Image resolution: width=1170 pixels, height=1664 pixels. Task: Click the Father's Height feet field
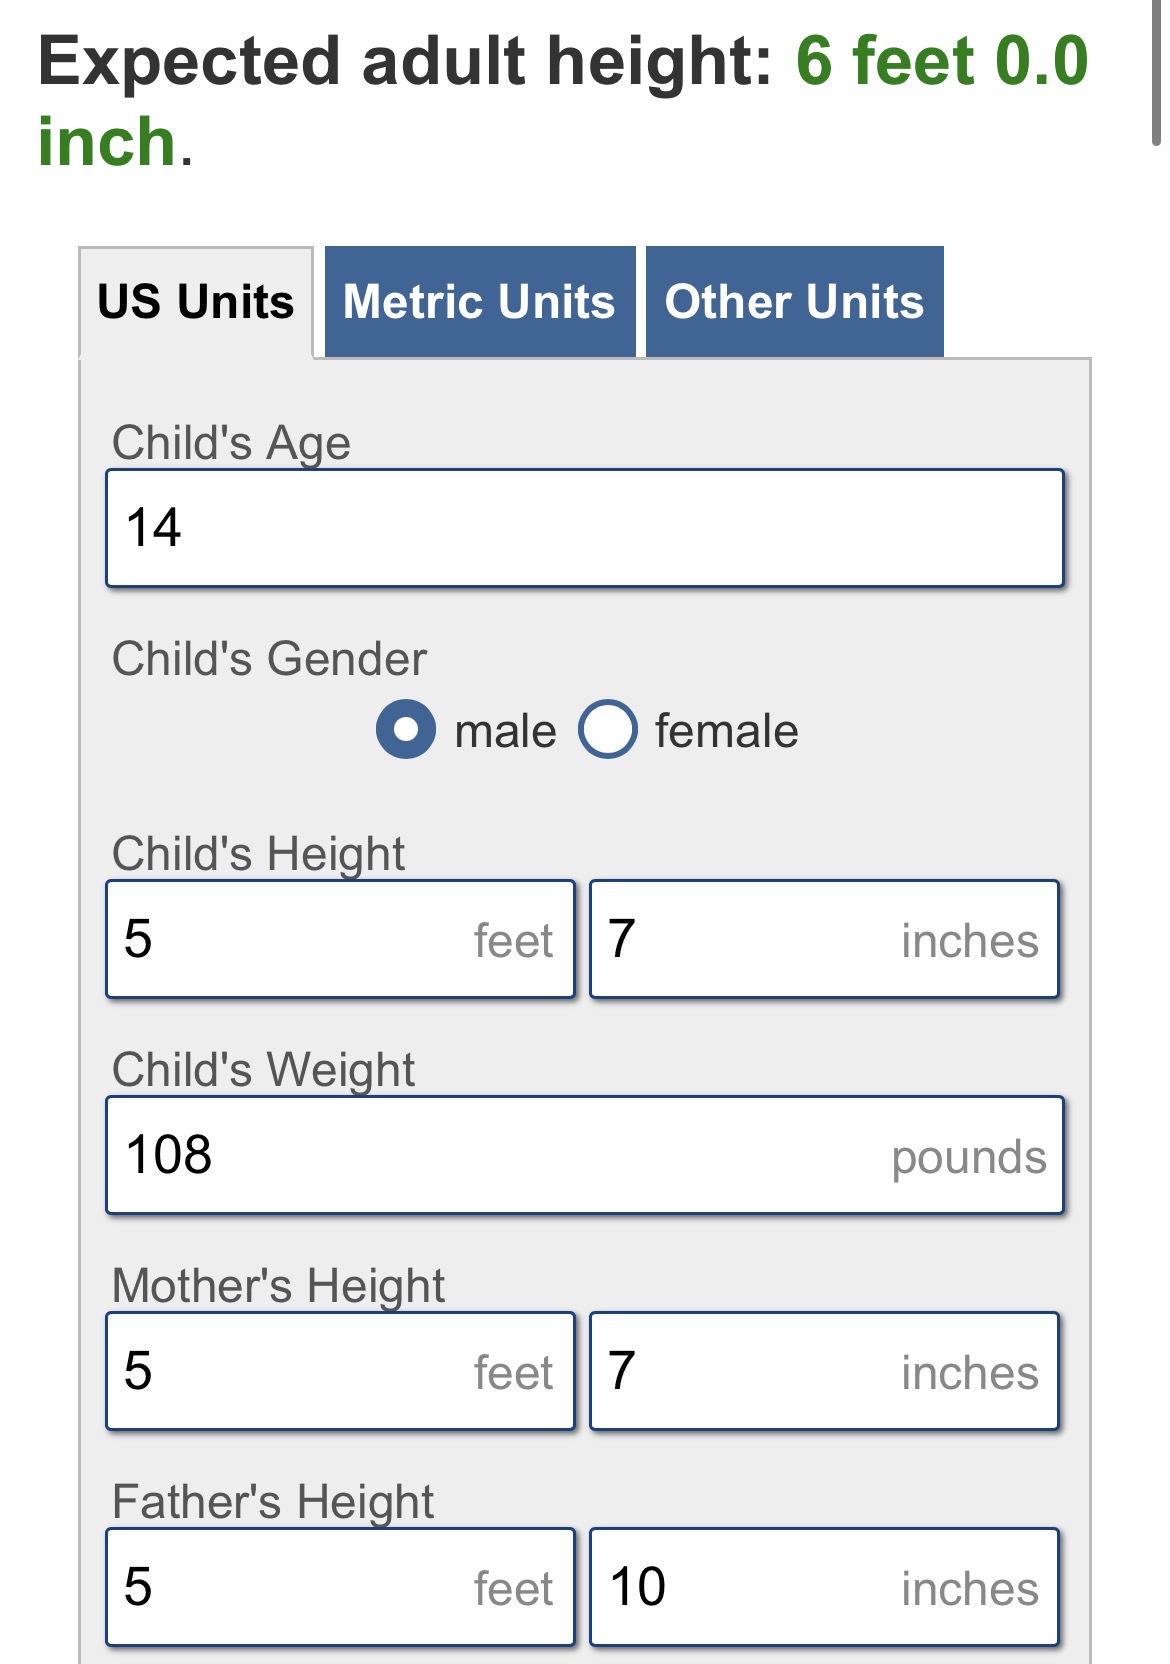pos(340,1587)
